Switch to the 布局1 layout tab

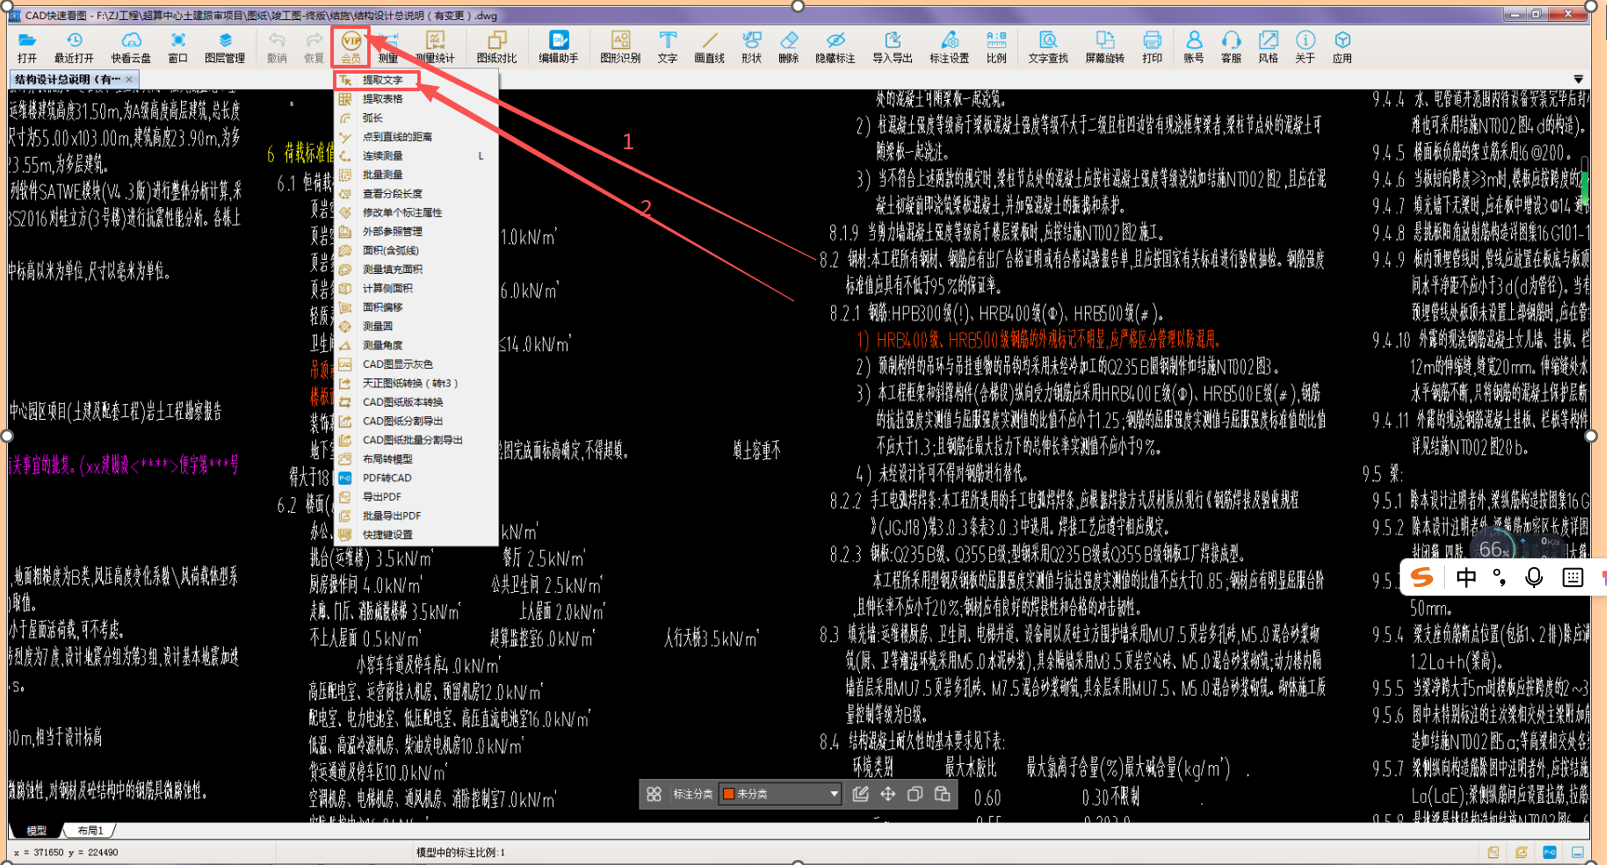[x=90, y=831]
